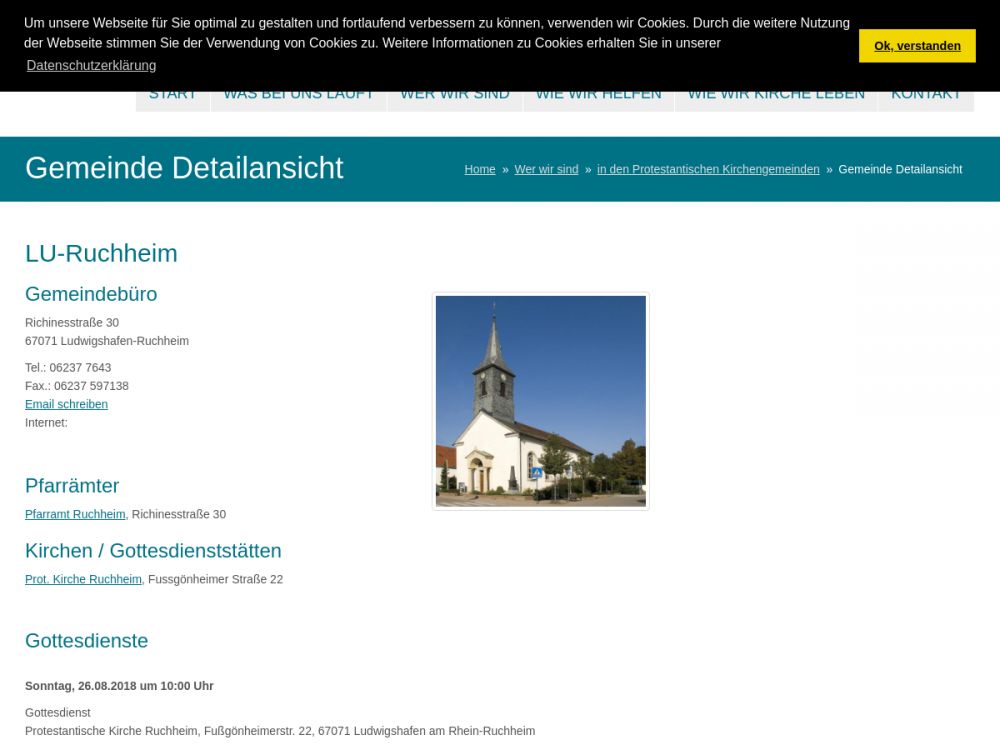Click the 'Gottesdienste' section heading
The width and height of the screenshot is (1000, 750).
86,641
